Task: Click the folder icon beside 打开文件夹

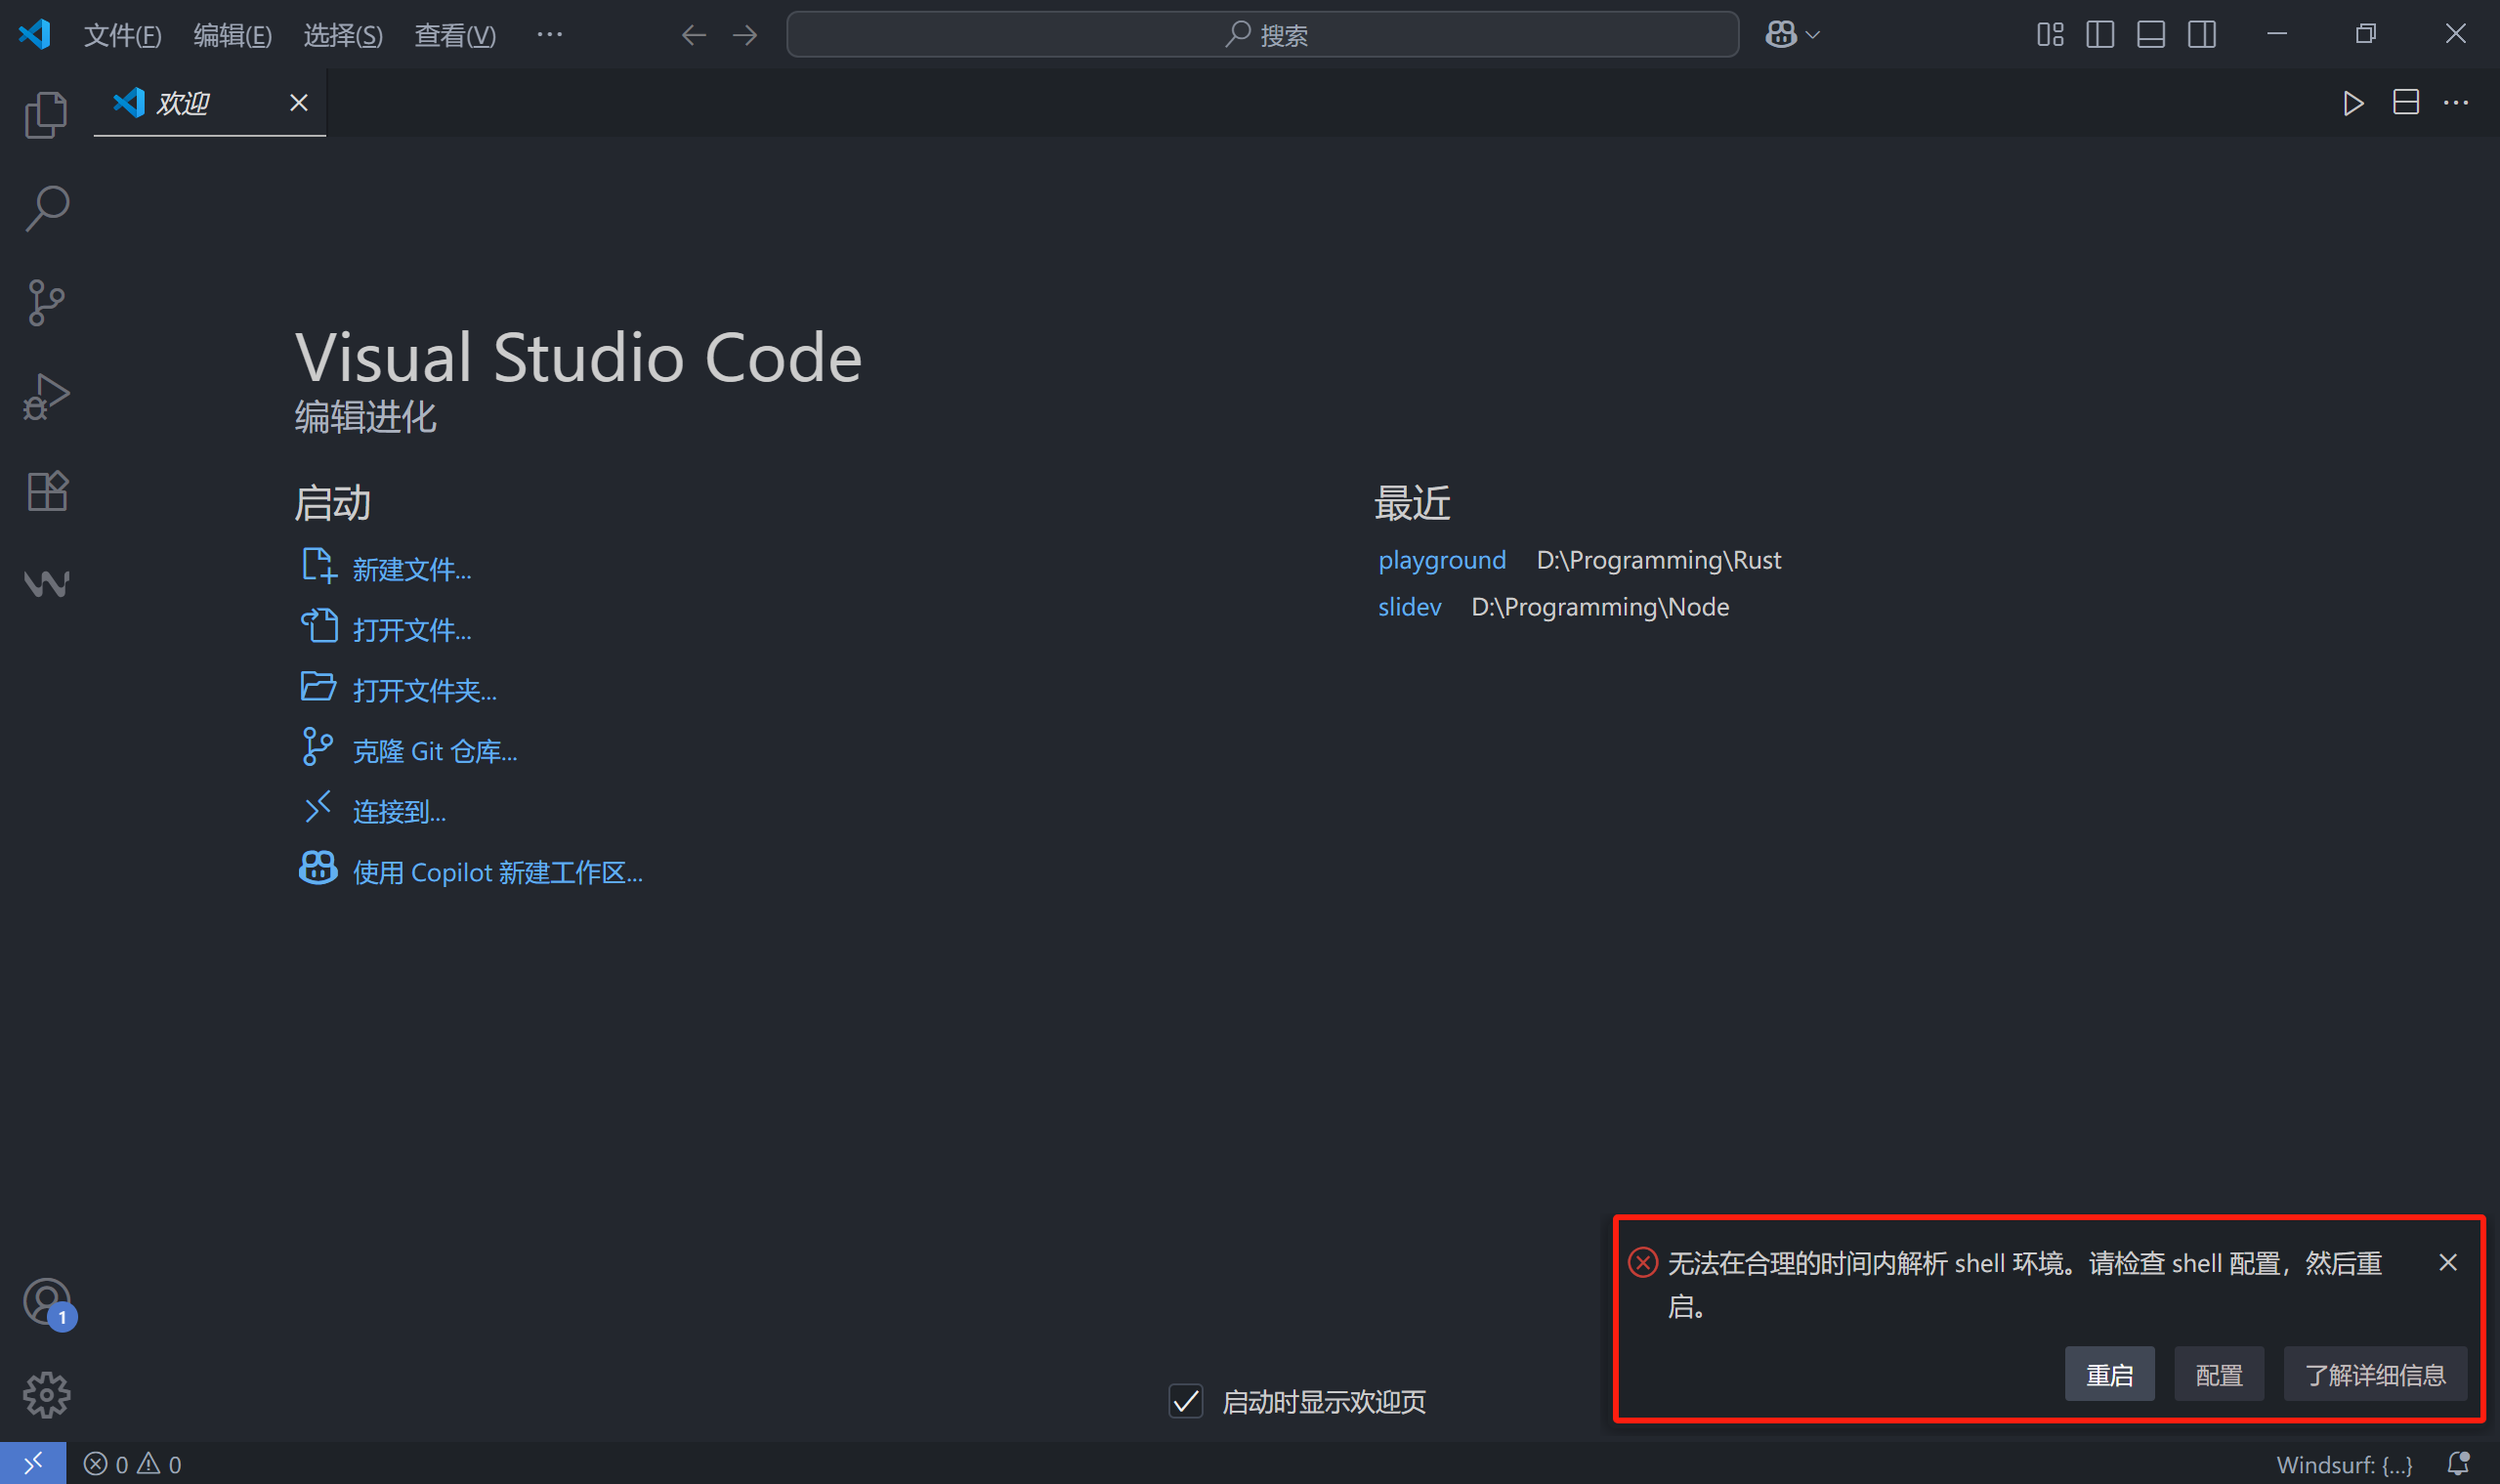Action: coord(318,687)
